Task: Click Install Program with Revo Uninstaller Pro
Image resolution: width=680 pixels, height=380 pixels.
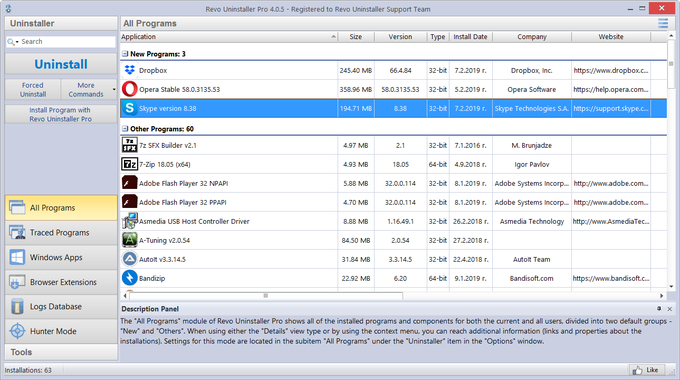Action: (61, 114)
